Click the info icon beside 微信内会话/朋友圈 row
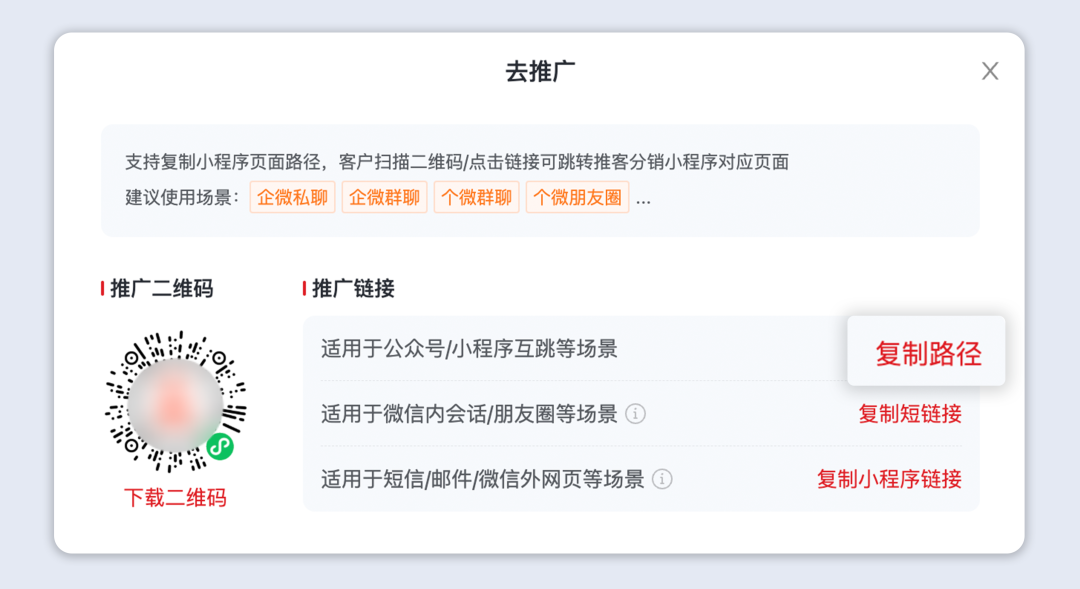1080x589 pixels. [636, 414]
